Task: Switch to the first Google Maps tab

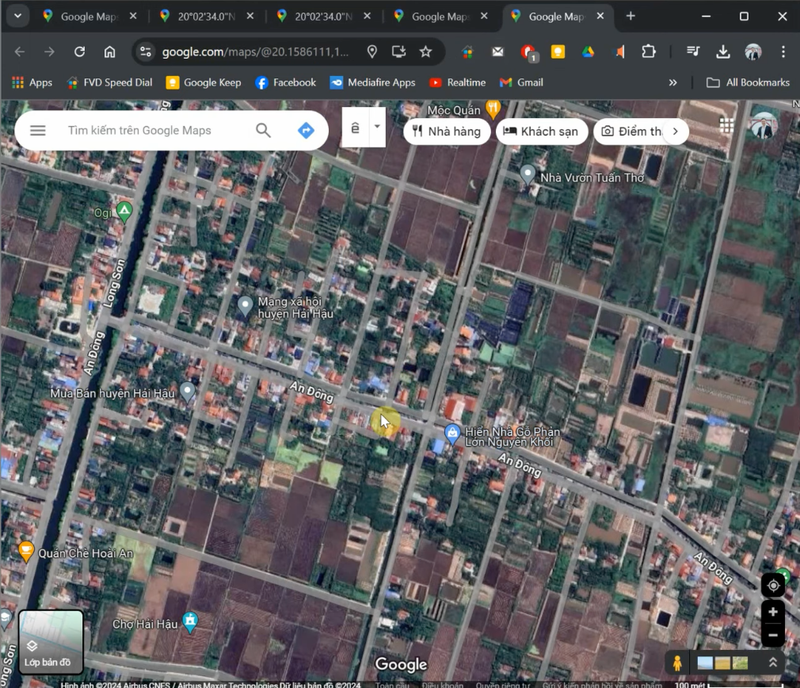Action: [x=89, y=16]
